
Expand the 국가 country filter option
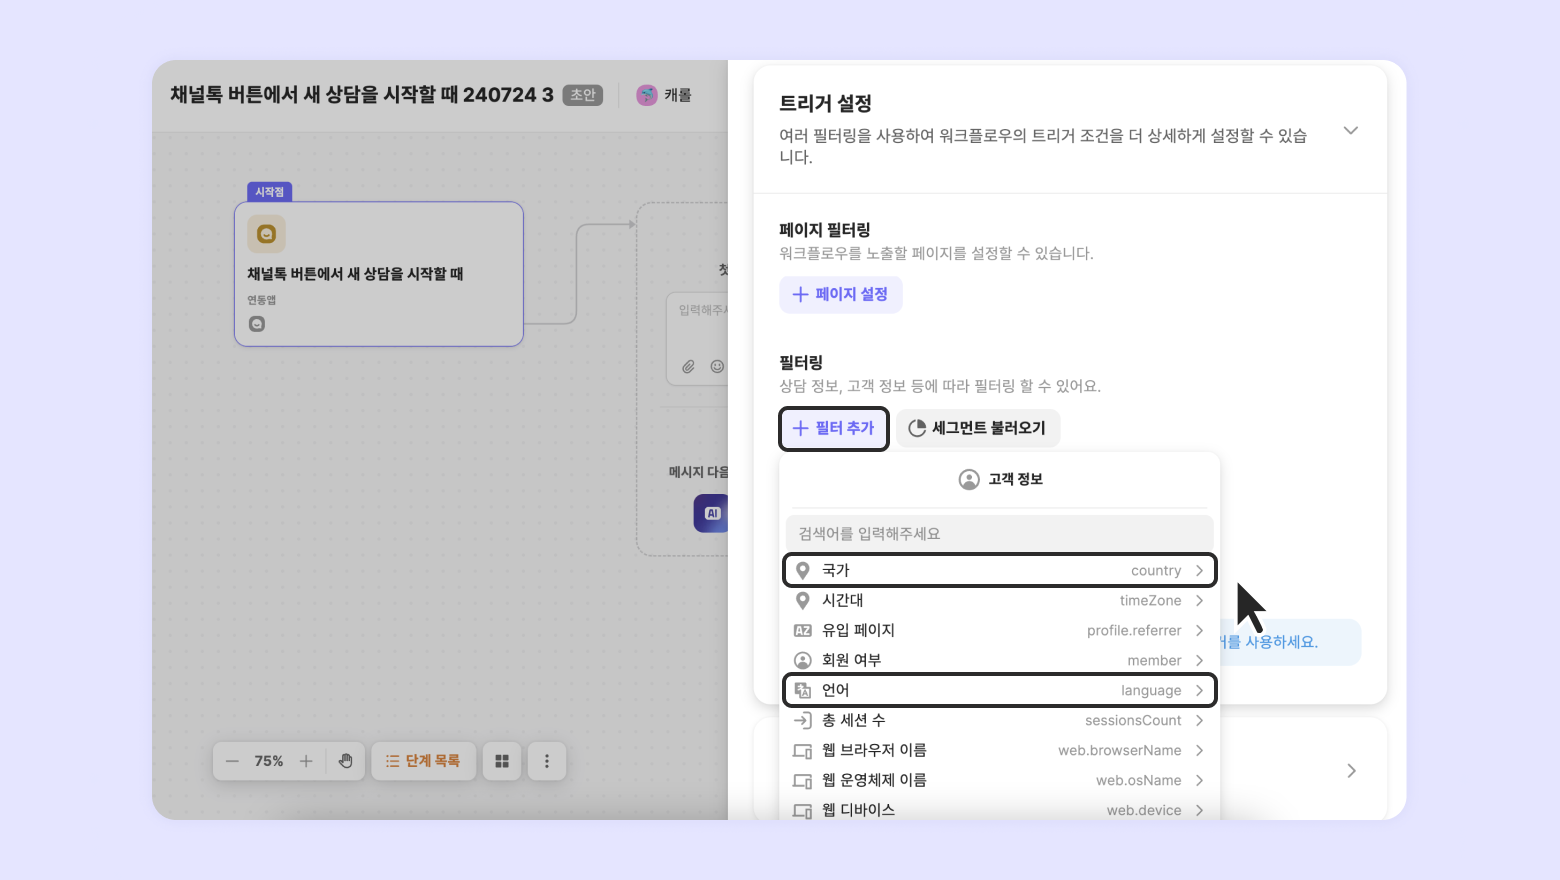click(1000, 570)
